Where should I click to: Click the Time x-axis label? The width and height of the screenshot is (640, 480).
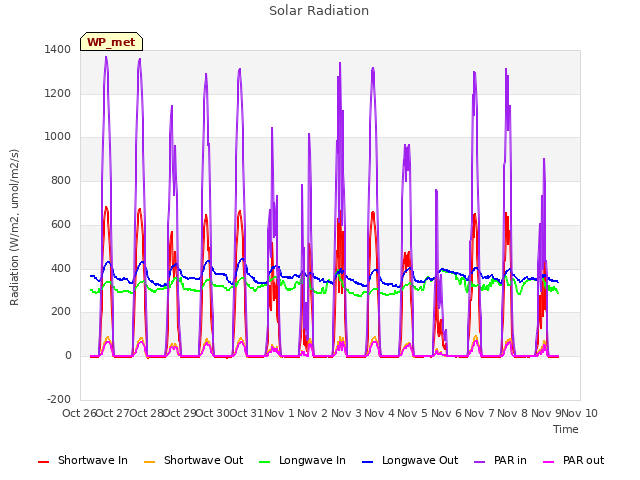(x=566, y=429)
